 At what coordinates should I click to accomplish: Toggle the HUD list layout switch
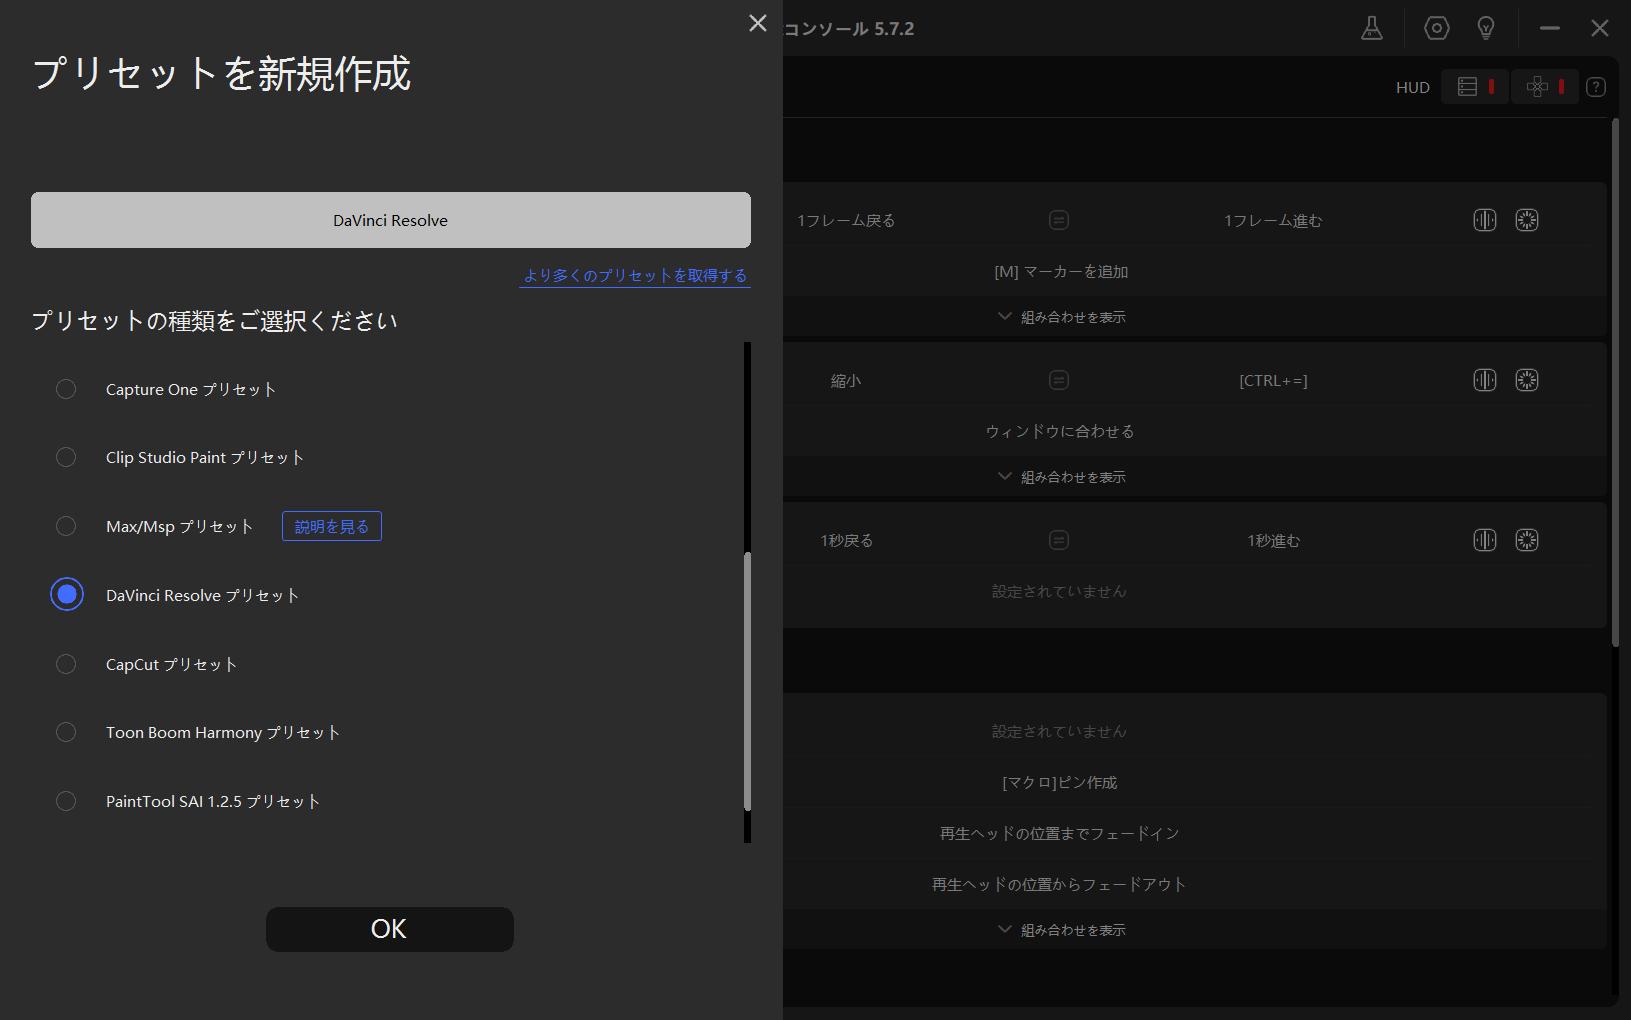pyautogui.click(x=1475, y=87)
